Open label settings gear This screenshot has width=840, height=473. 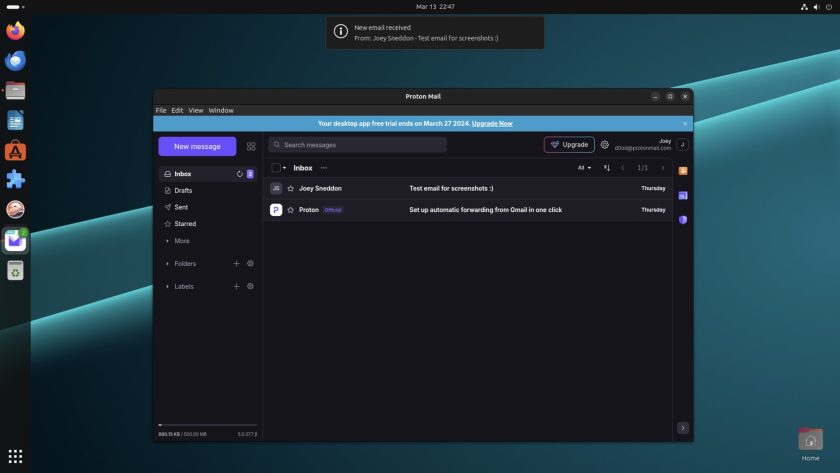[x=250, y=287]
